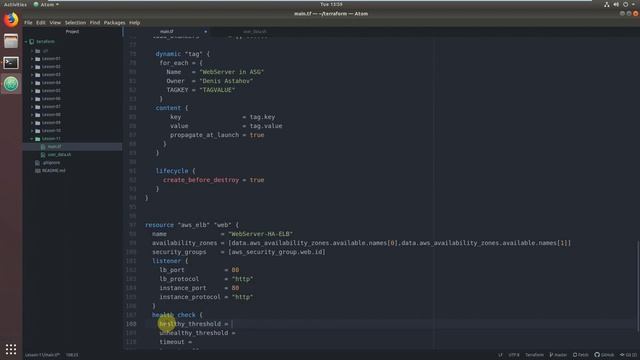Screen dimensions: 640x360
Task: Open the Find menu
Action: (95, 23)
